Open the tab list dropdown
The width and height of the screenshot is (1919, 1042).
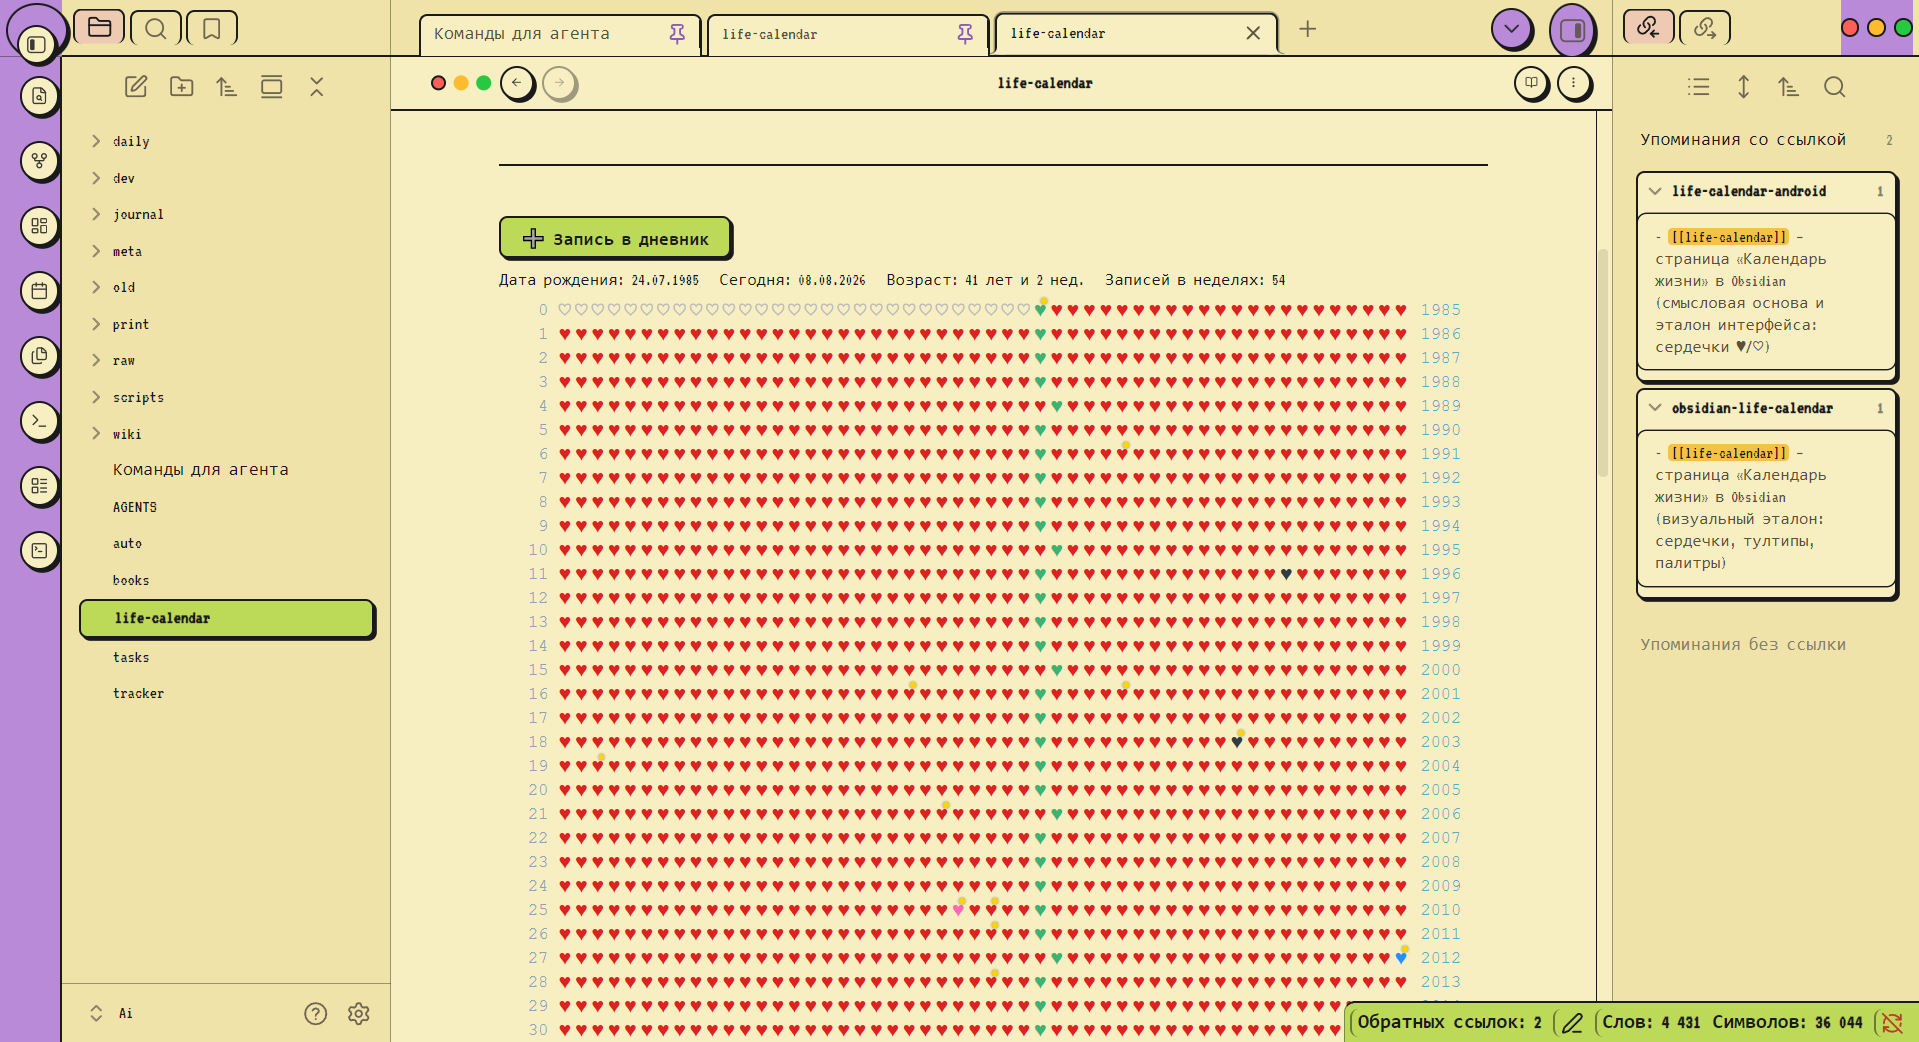[1512, 29]
